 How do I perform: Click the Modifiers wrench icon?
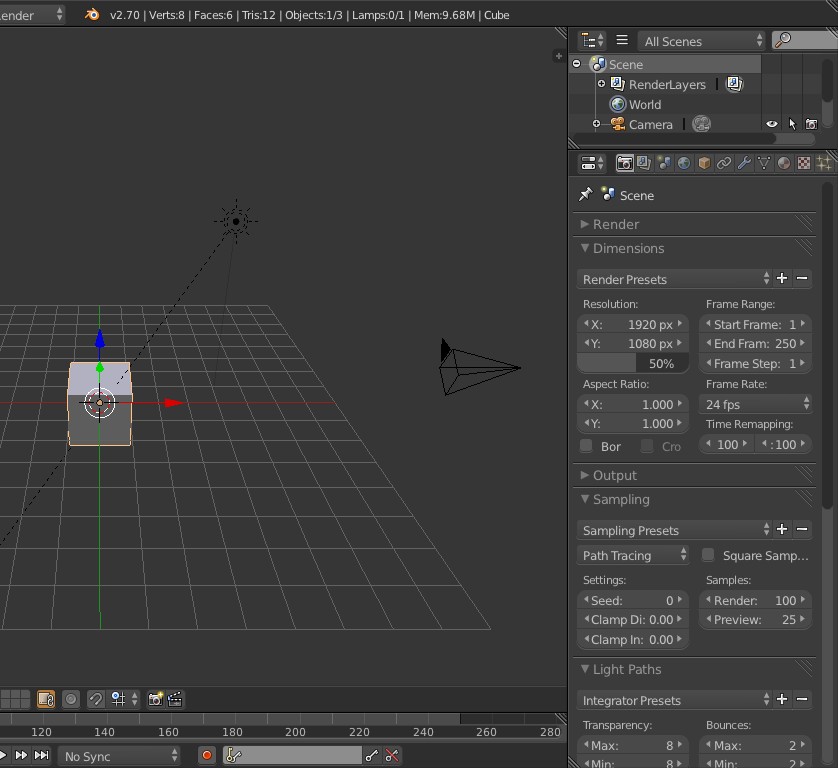pos(742,162)
